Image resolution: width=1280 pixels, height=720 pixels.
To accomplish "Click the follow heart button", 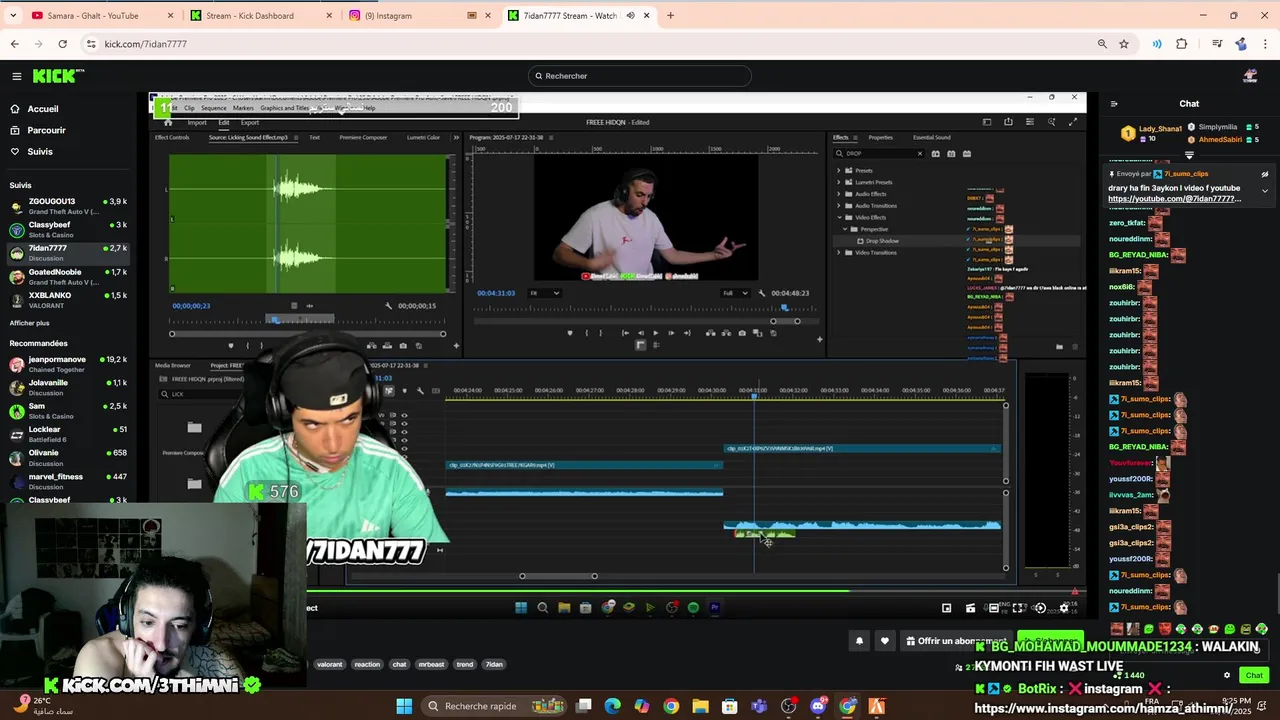I will (884, 641).
